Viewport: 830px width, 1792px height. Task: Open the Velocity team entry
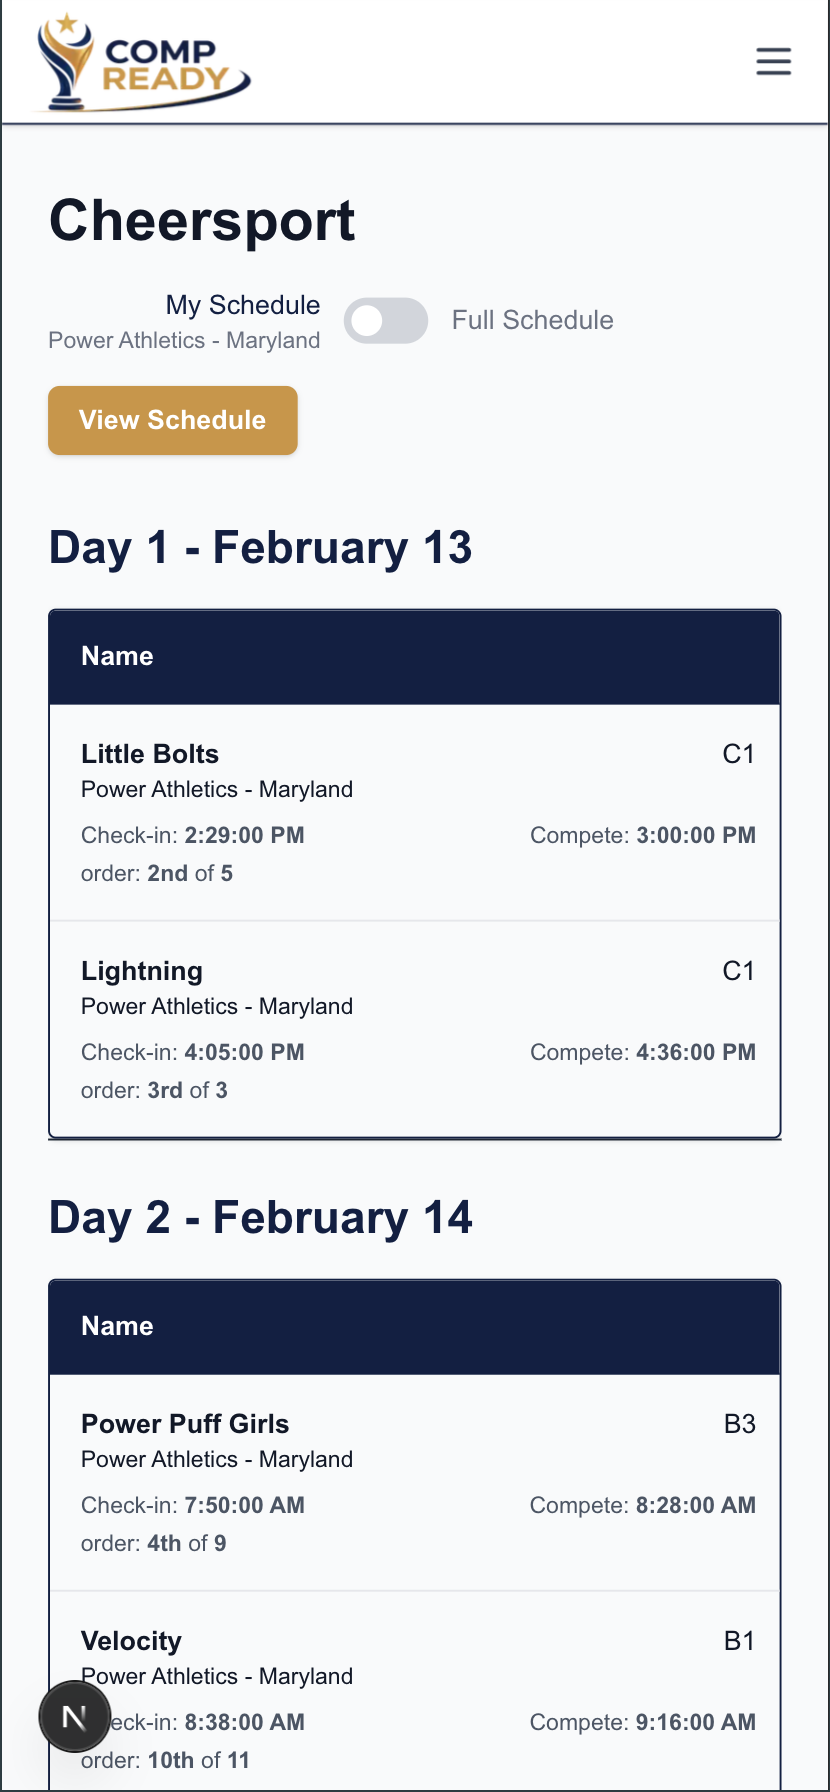131,1641
